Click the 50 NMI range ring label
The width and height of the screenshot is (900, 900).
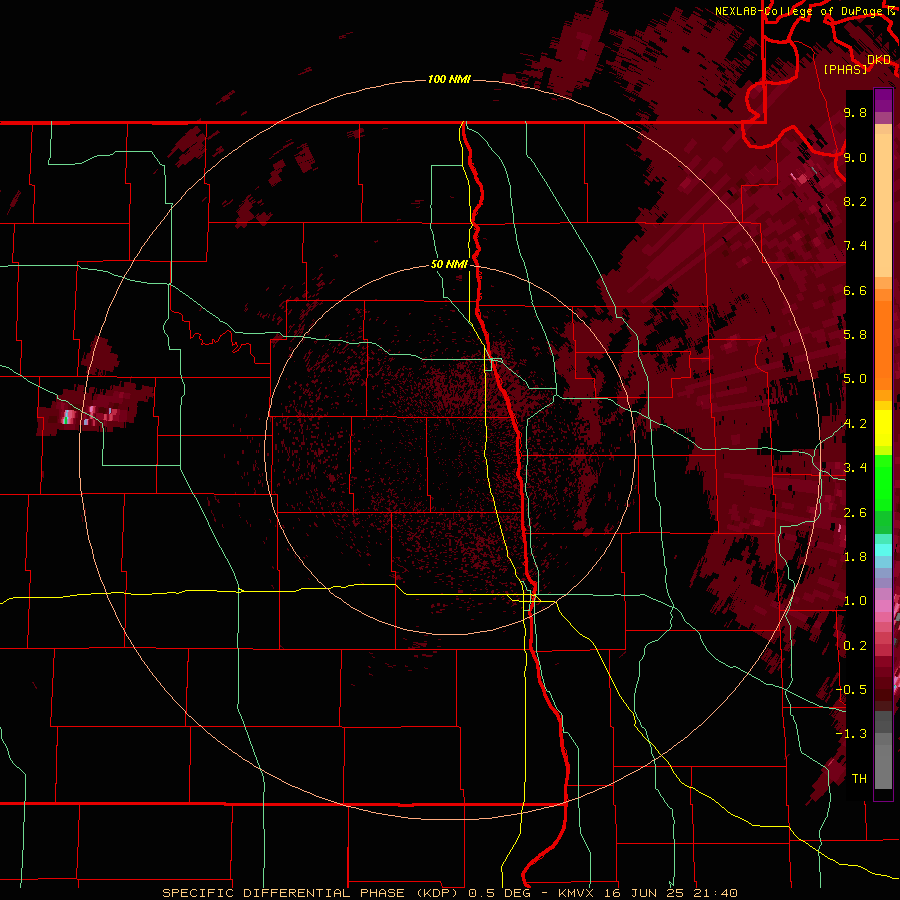tap(449, 264)
